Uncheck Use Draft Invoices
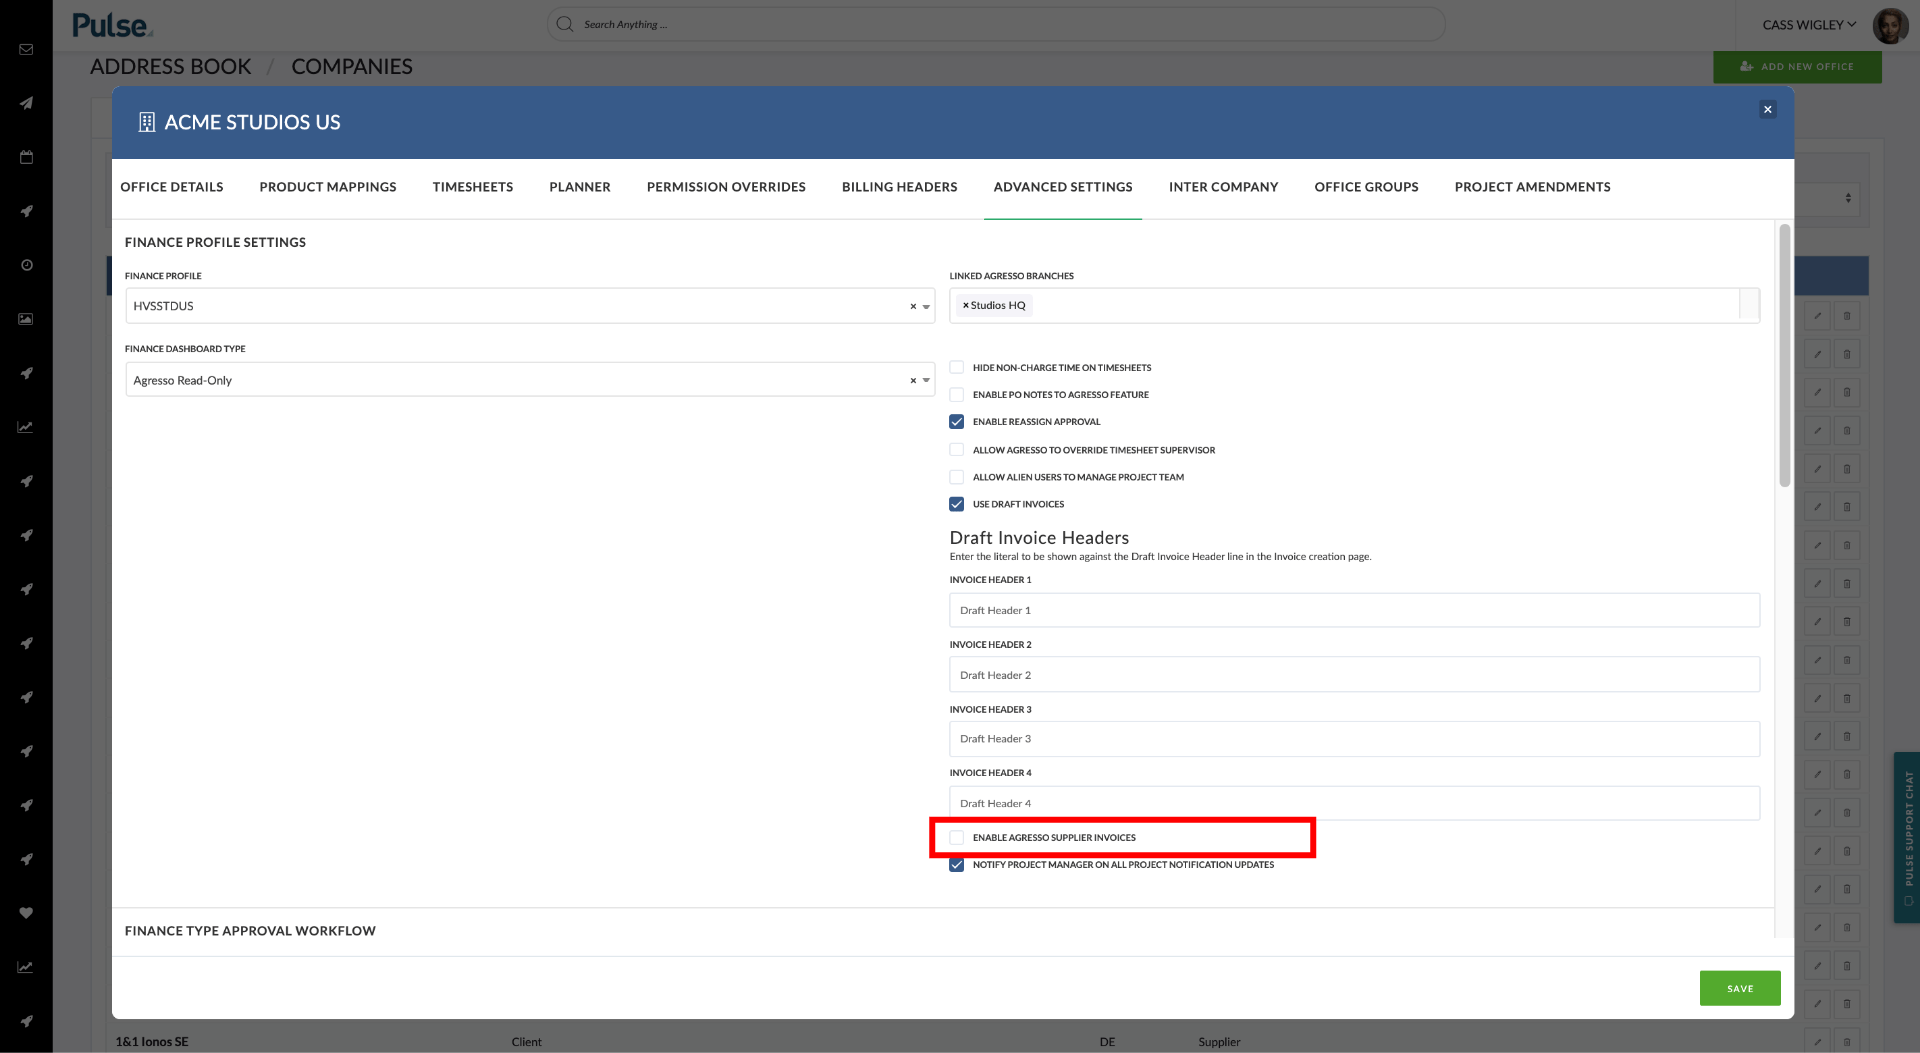This screenshot has width=1920, height=1053. coord(957,504)
